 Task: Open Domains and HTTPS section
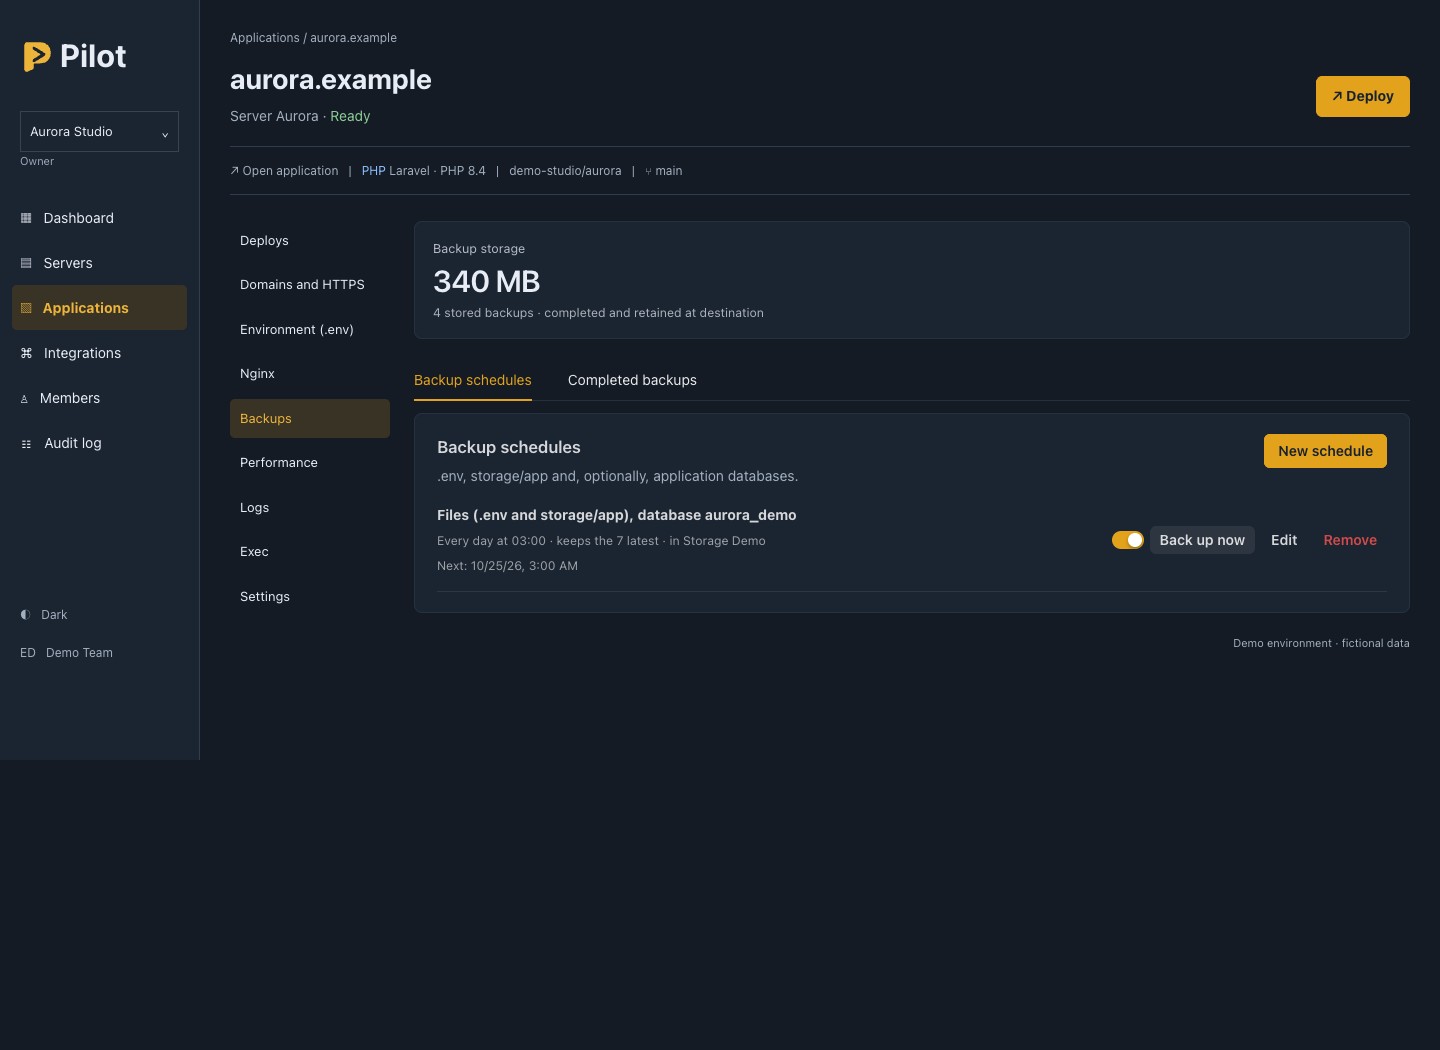310,285
